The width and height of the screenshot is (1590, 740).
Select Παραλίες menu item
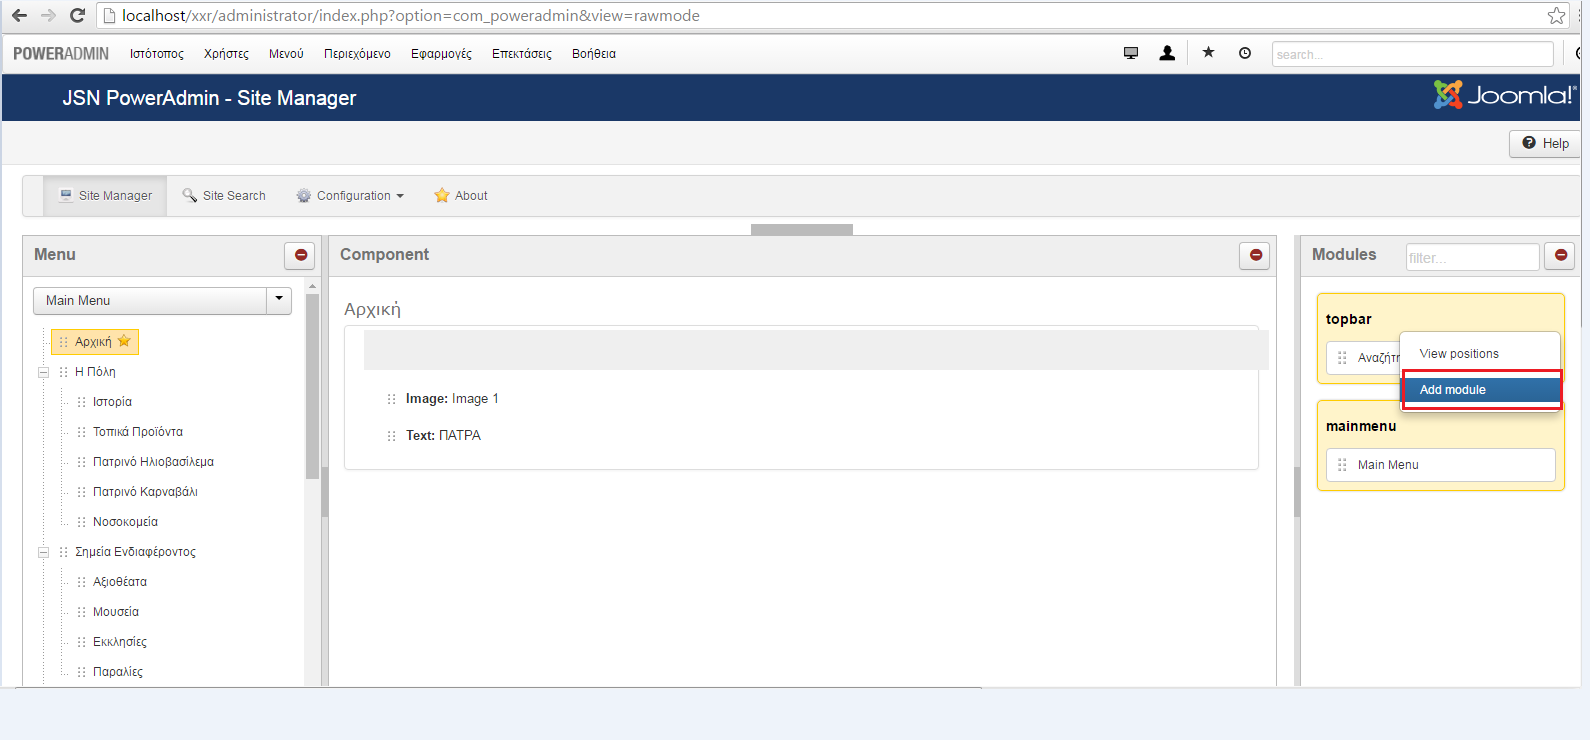coord(118,672)
